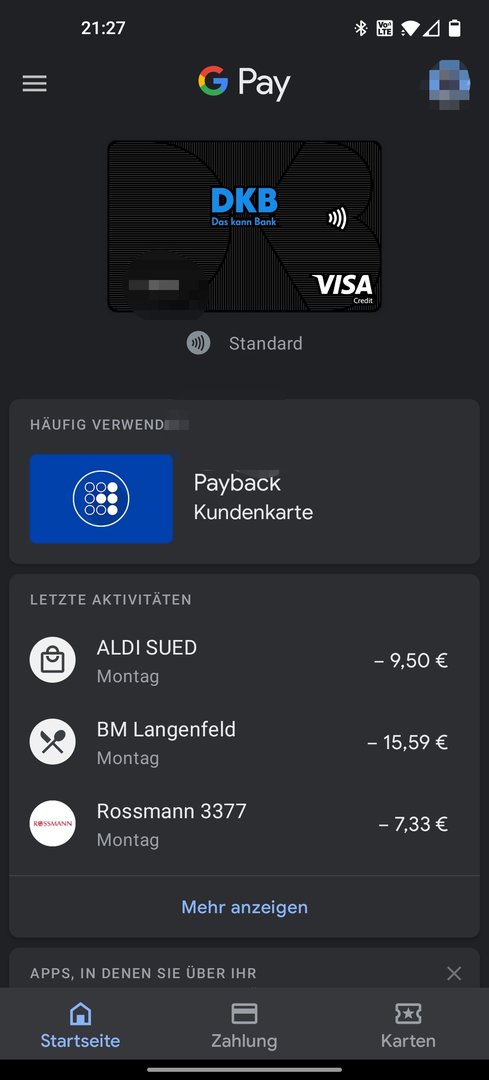Viewport: 489px width, 1080px height.
Task: Open the ALDI SUED transaction
Action: click(244, 661)
